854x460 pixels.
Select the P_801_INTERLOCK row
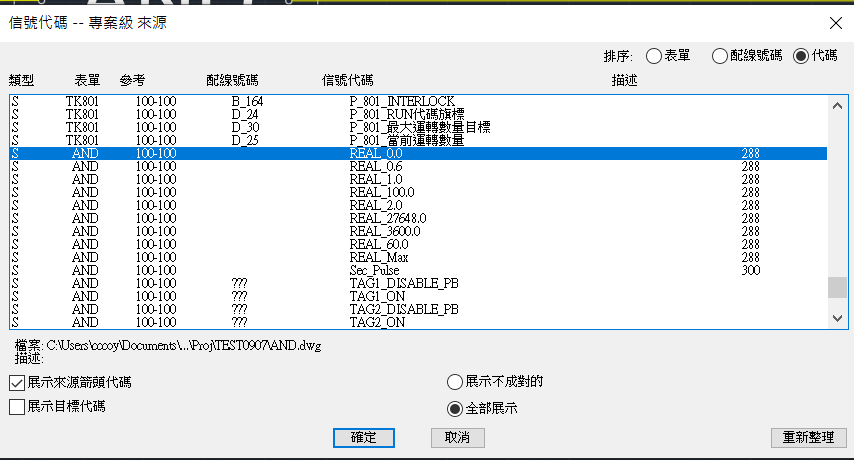click(x=418, y=101)
